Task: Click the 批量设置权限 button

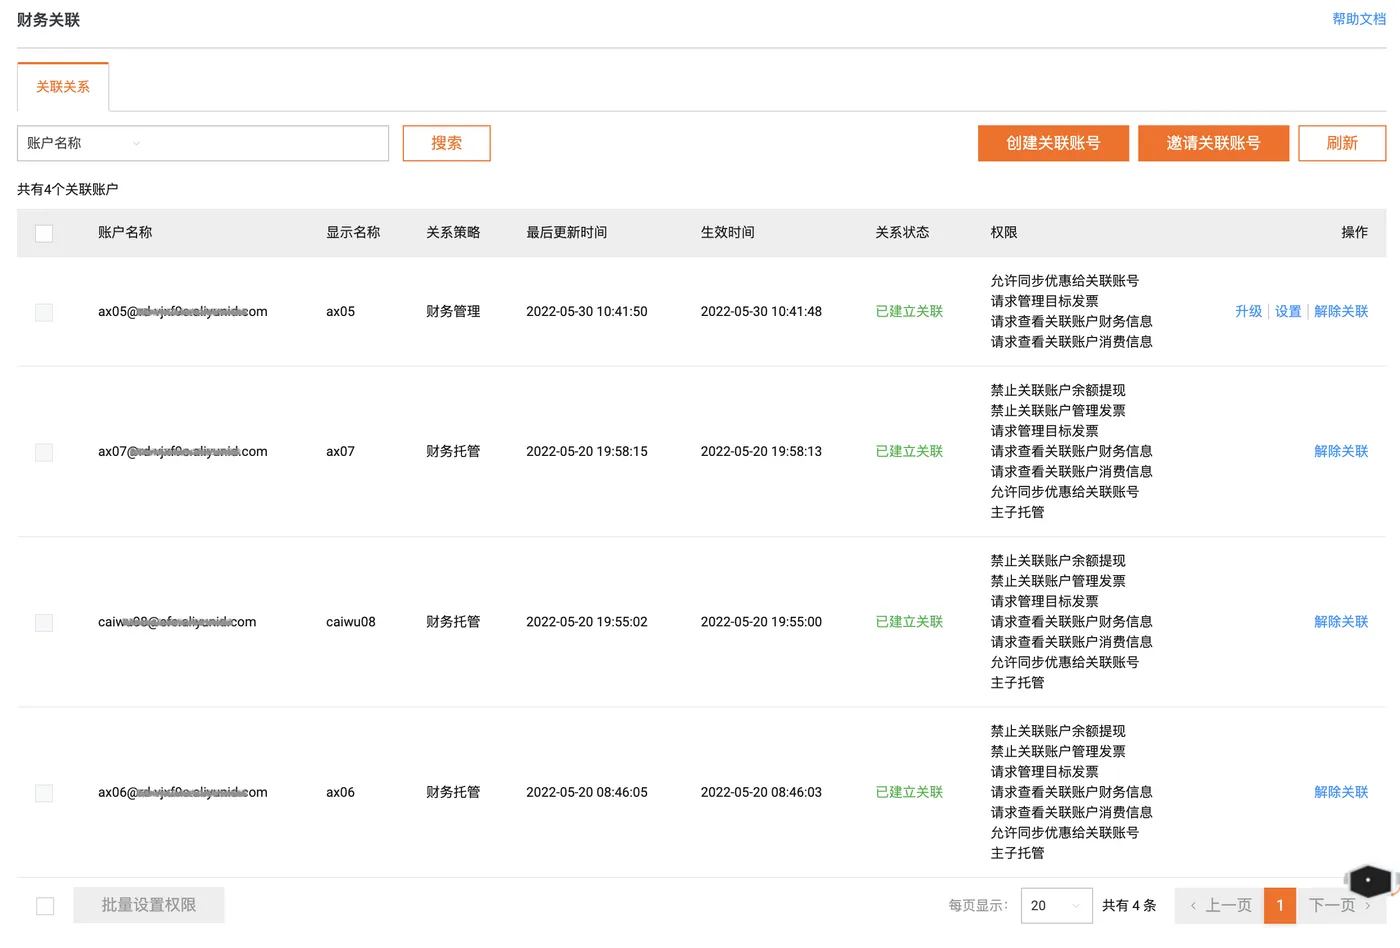Action: (149, 905)
